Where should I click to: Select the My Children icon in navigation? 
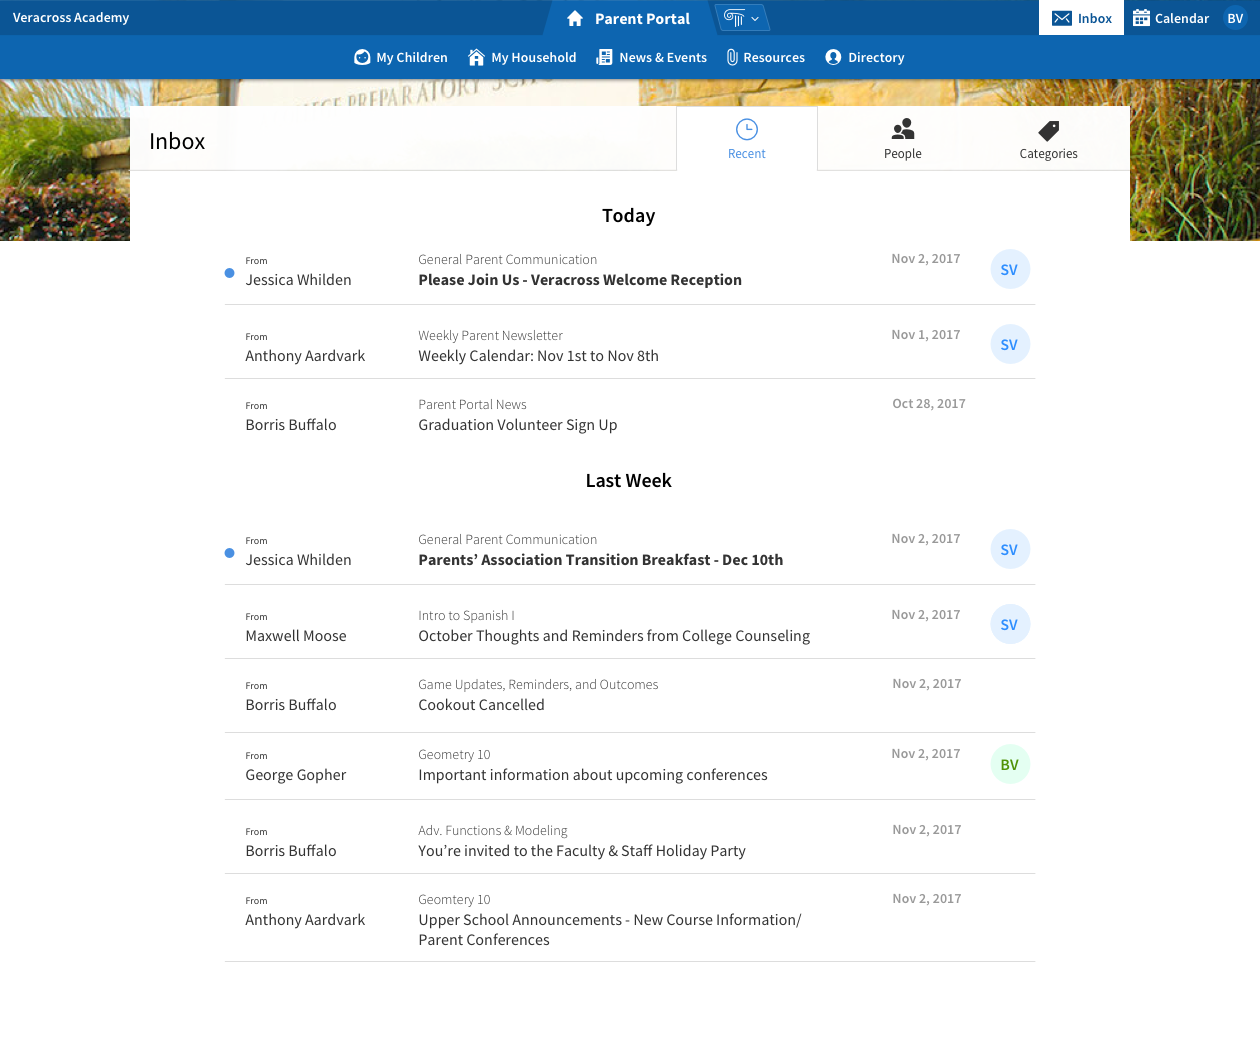(362, 57)
